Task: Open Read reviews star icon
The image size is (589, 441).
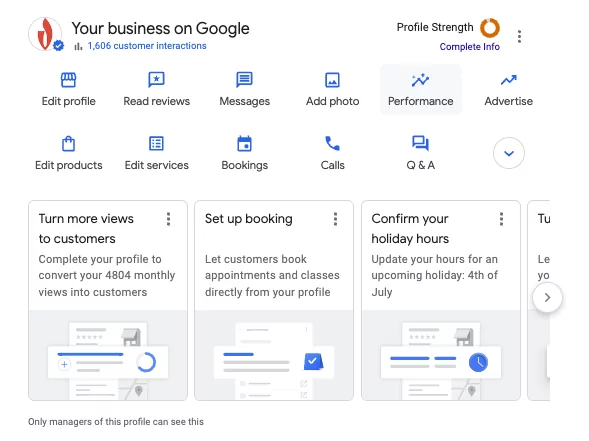Action: coord(156,80)
